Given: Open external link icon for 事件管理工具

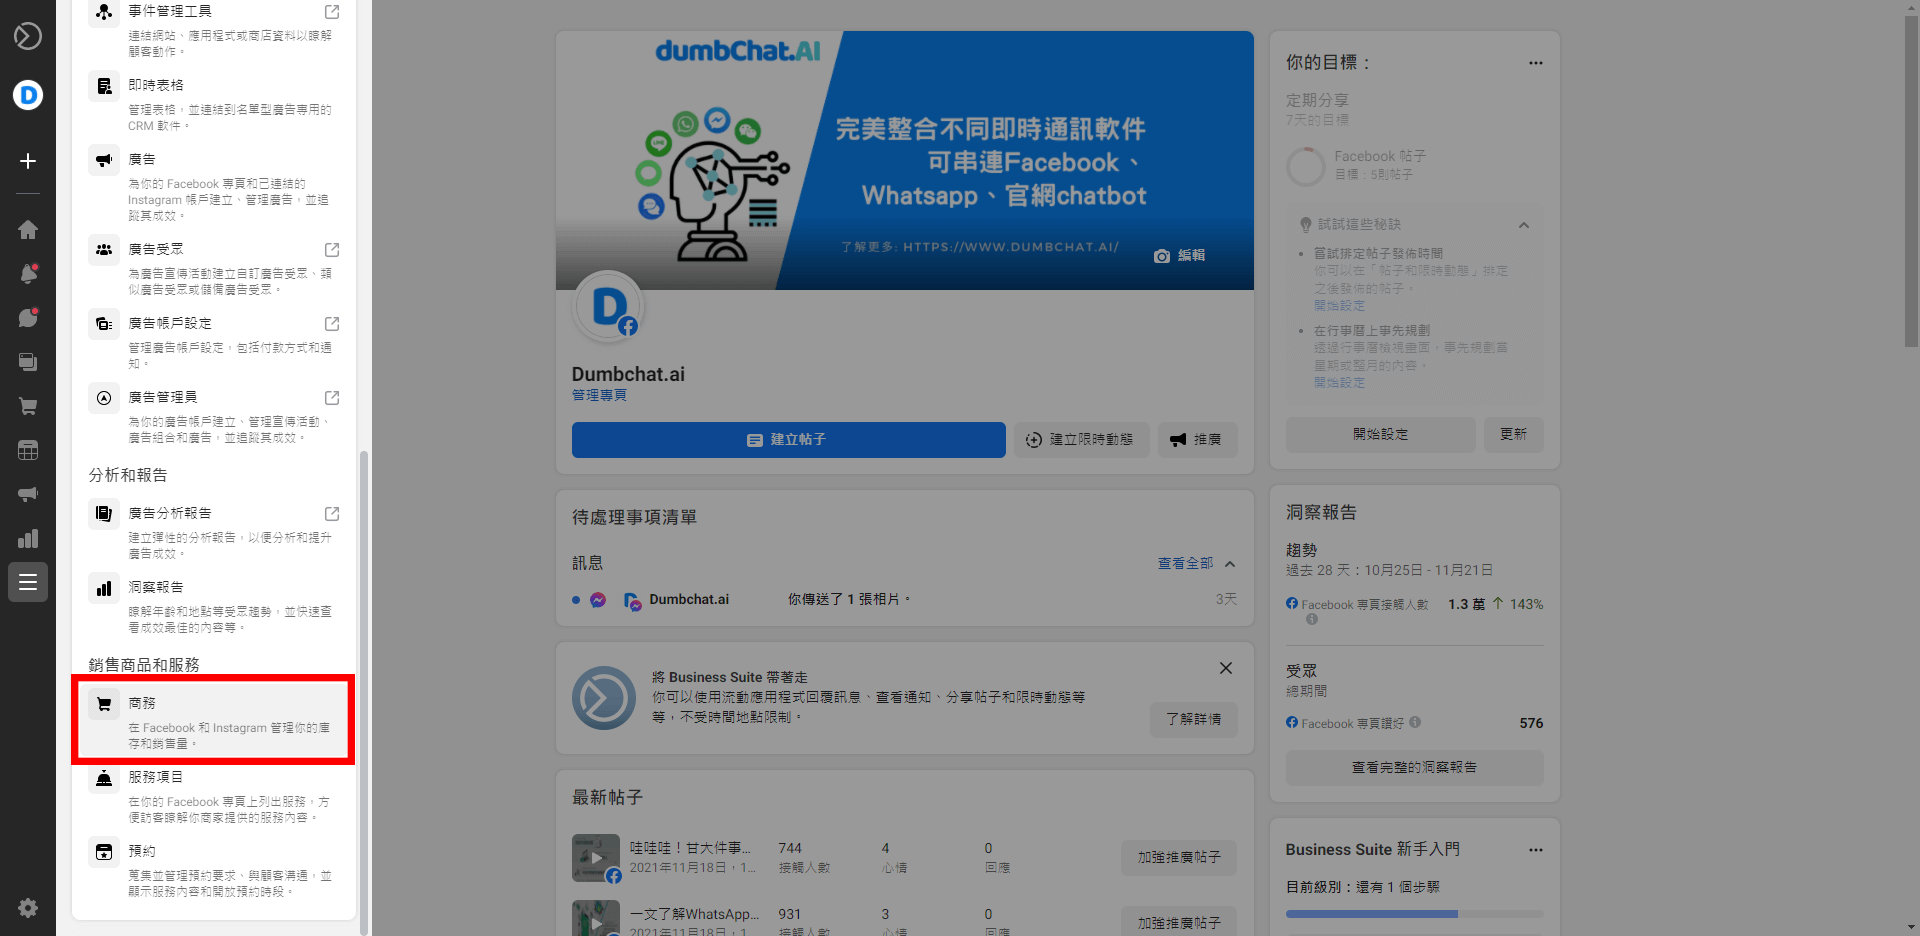Looking at the screenshot, I should coord(332,12).
